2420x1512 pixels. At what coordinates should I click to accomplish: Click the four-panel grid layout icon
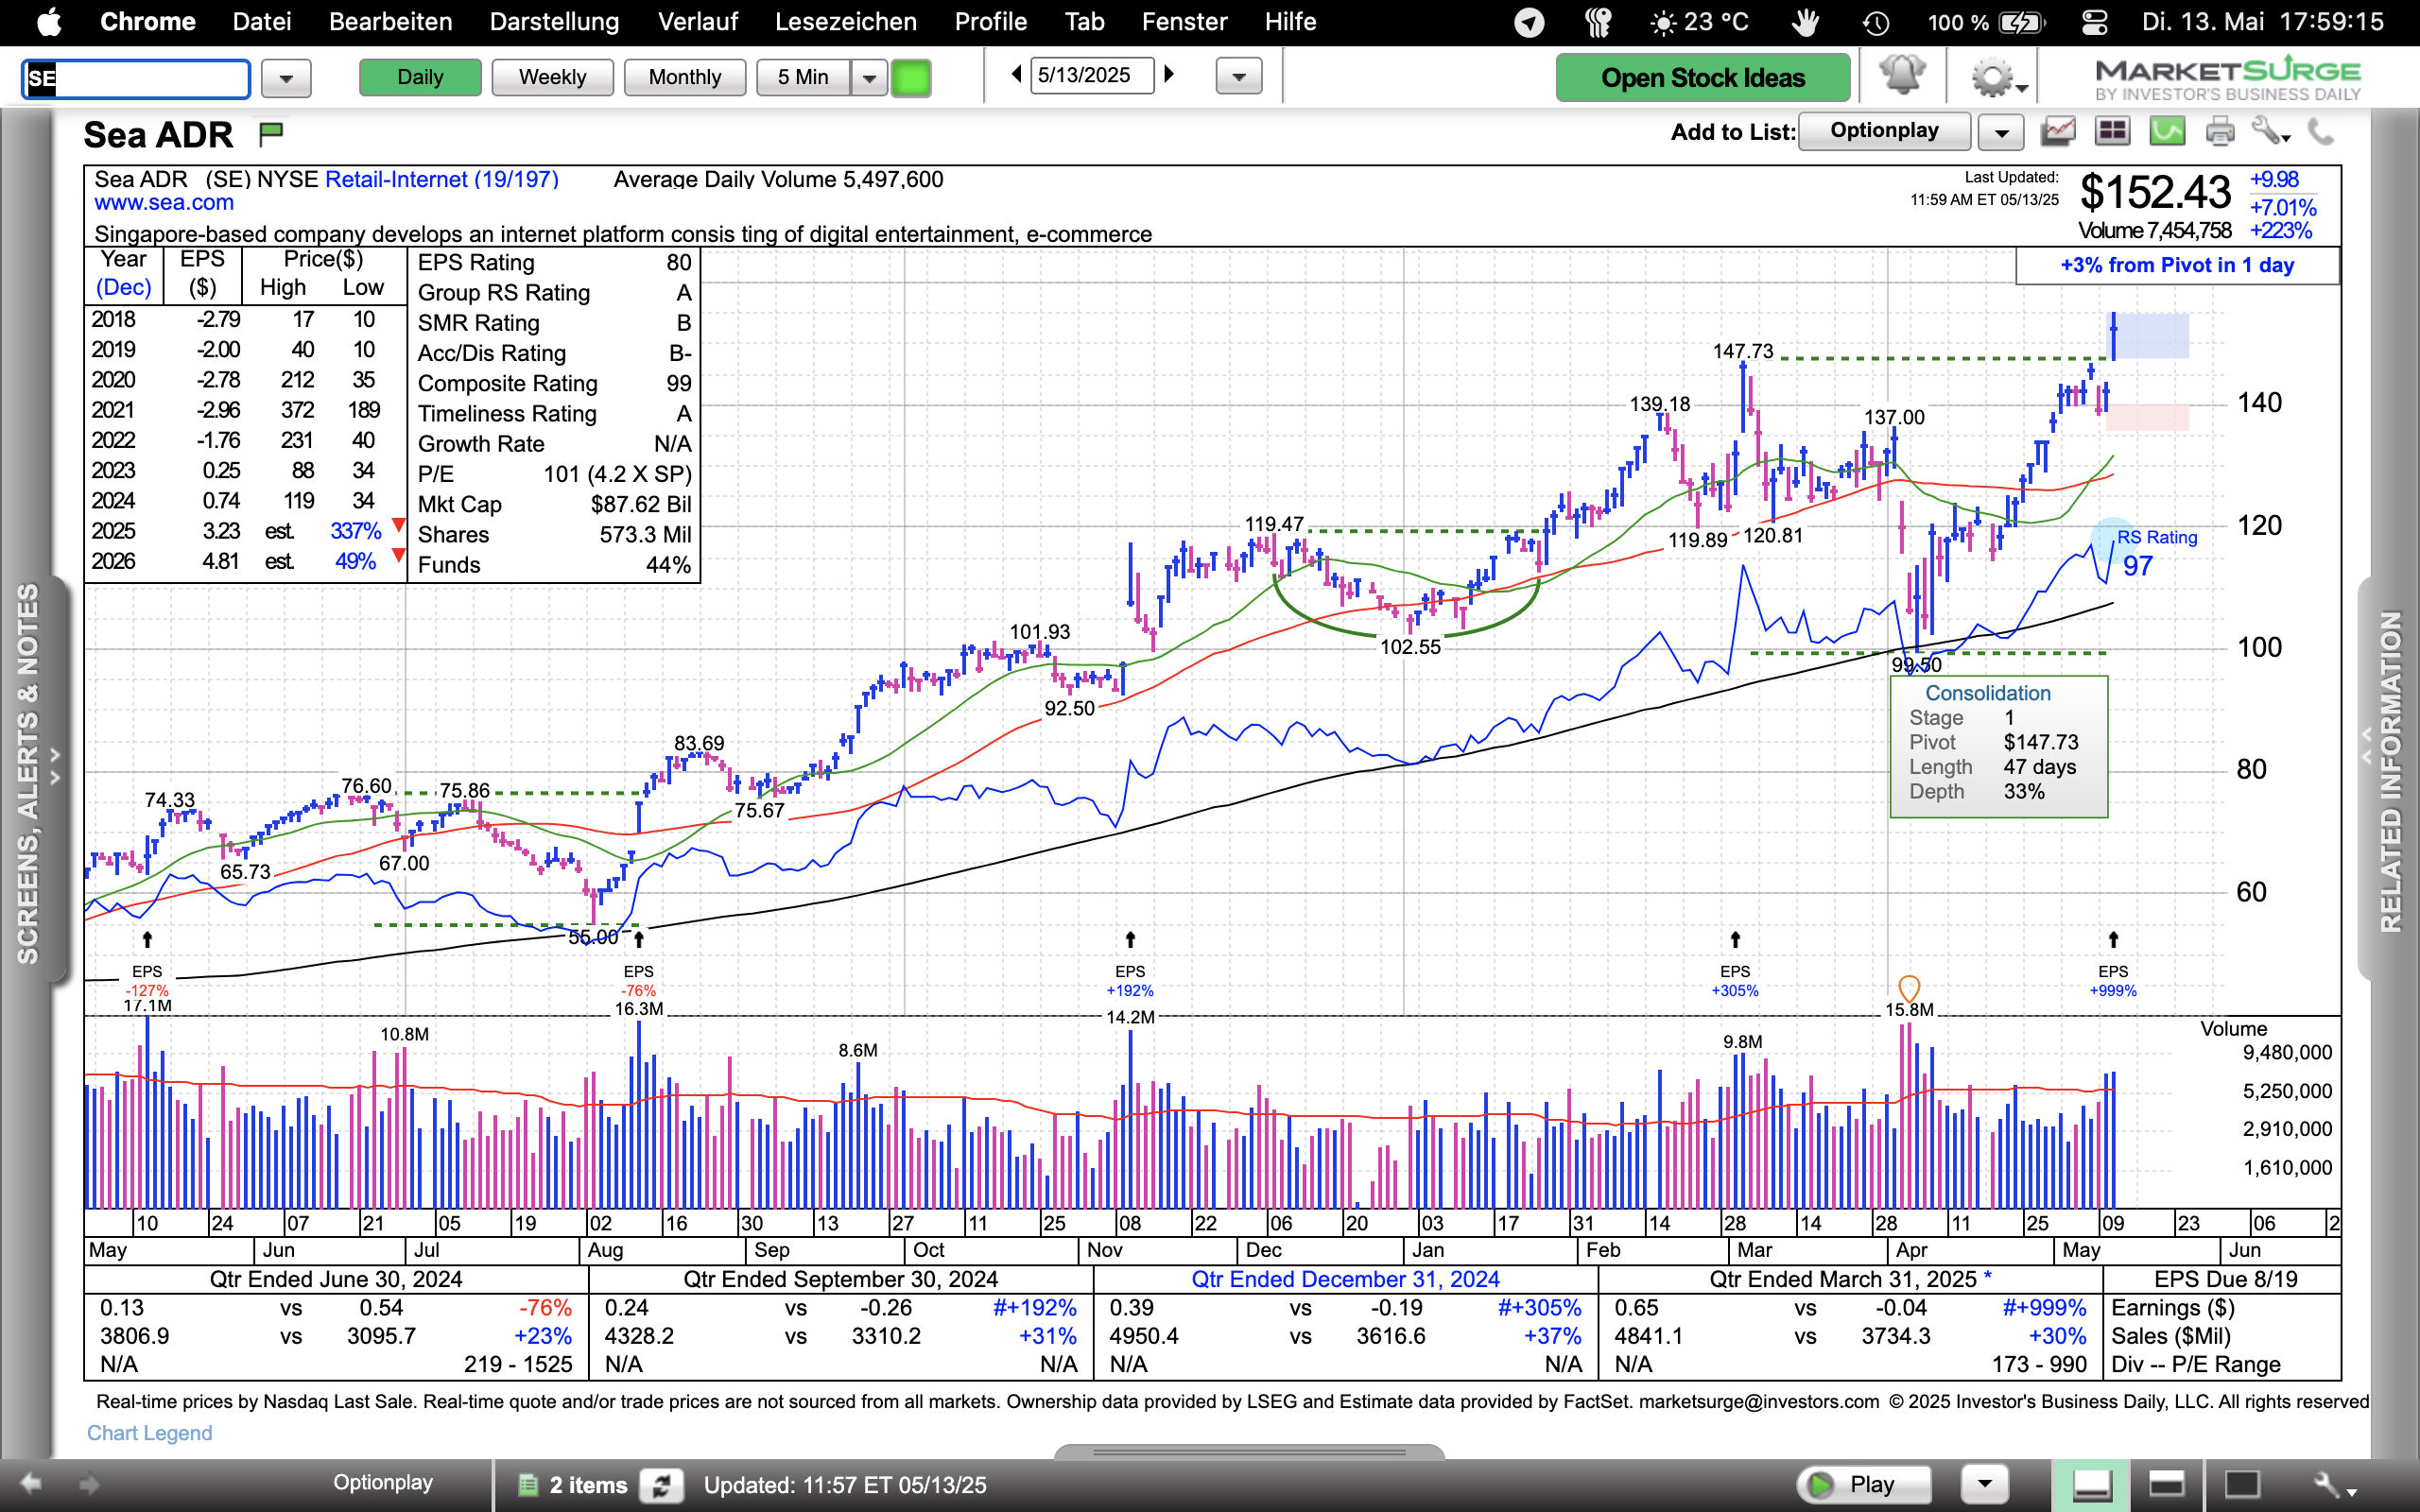pos(2112,131)
